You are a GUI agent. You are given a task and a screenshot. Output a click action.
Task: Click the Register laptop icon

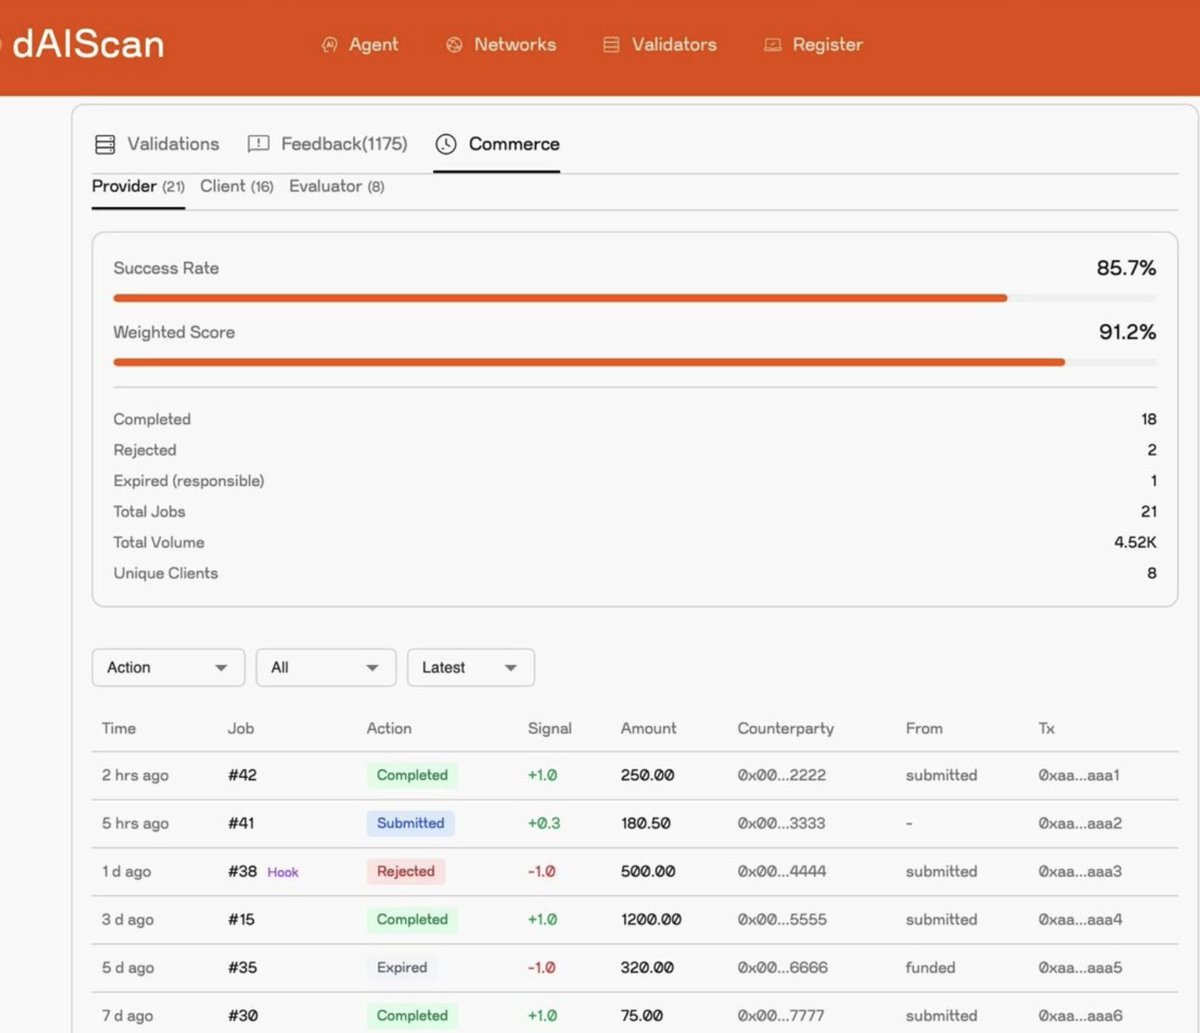(x=772, y=45)
